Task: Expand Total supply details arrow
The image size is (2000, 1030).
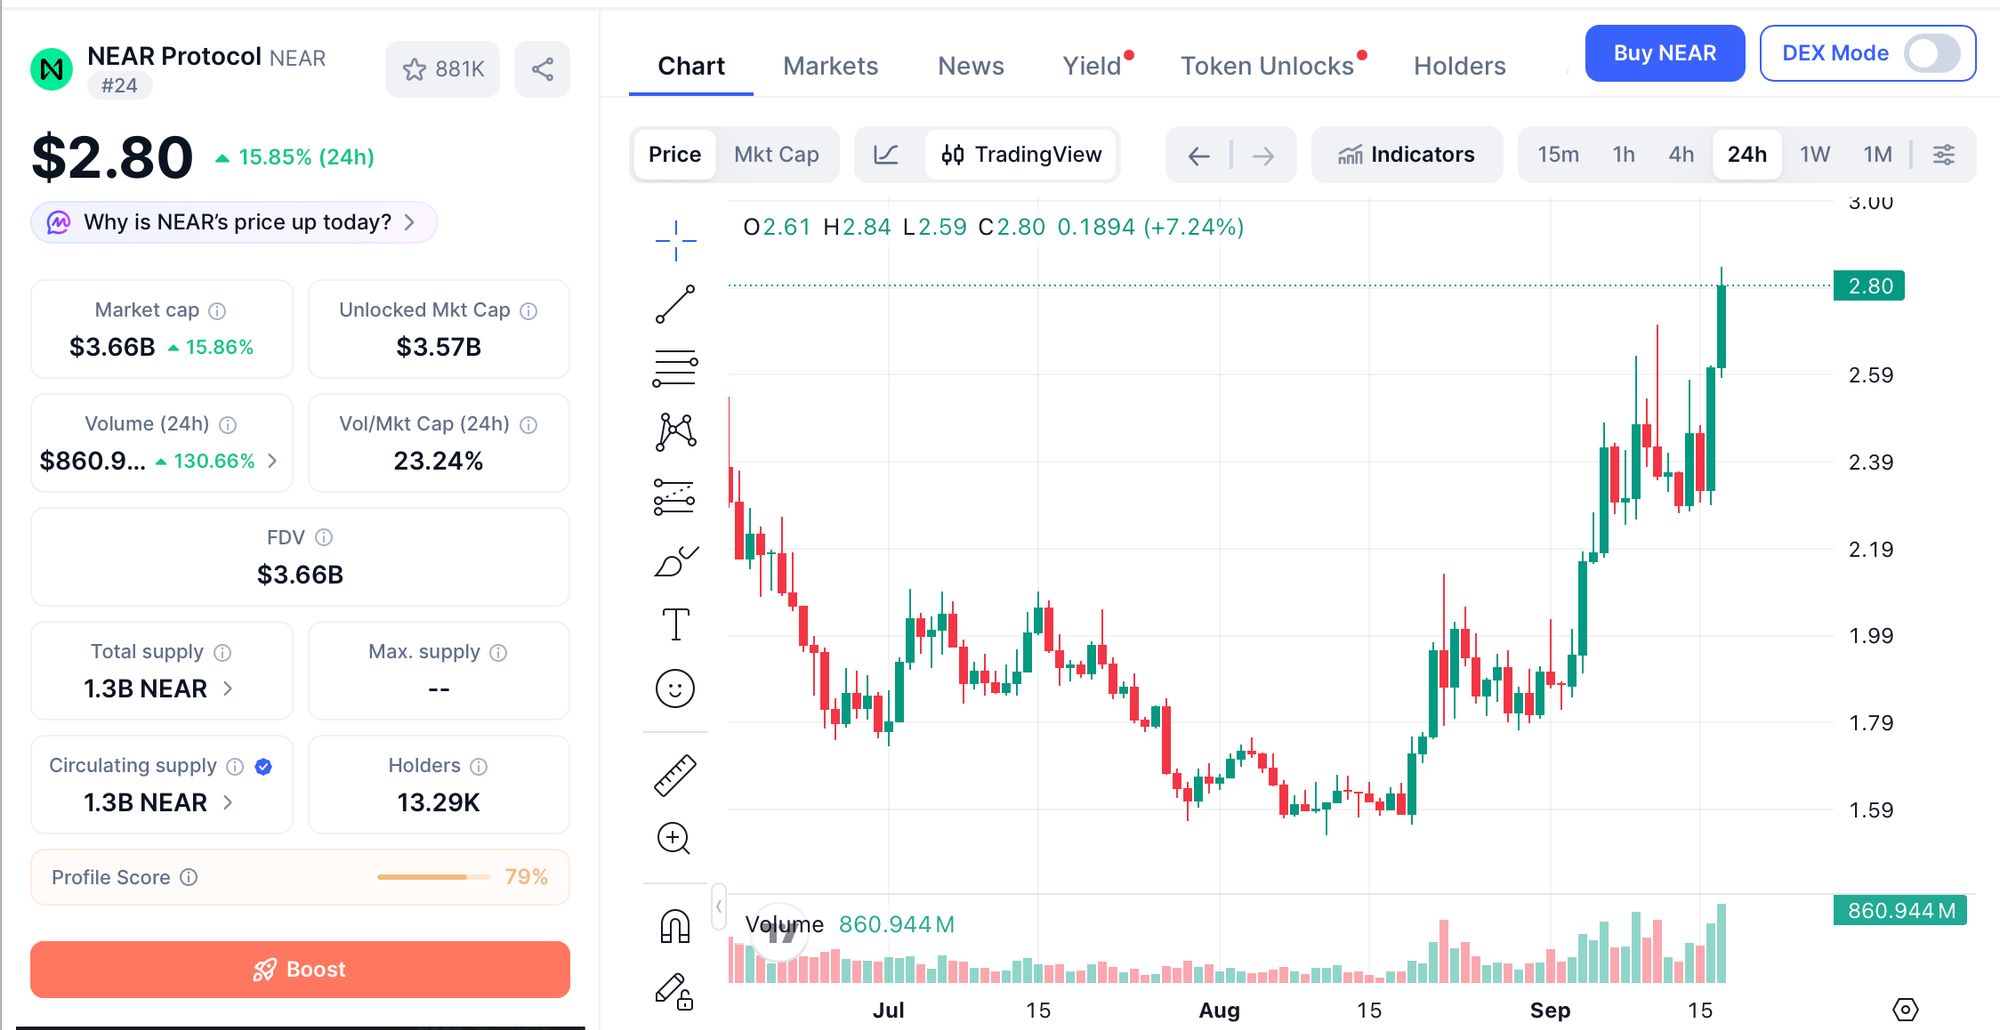Action: pos(228,688)
